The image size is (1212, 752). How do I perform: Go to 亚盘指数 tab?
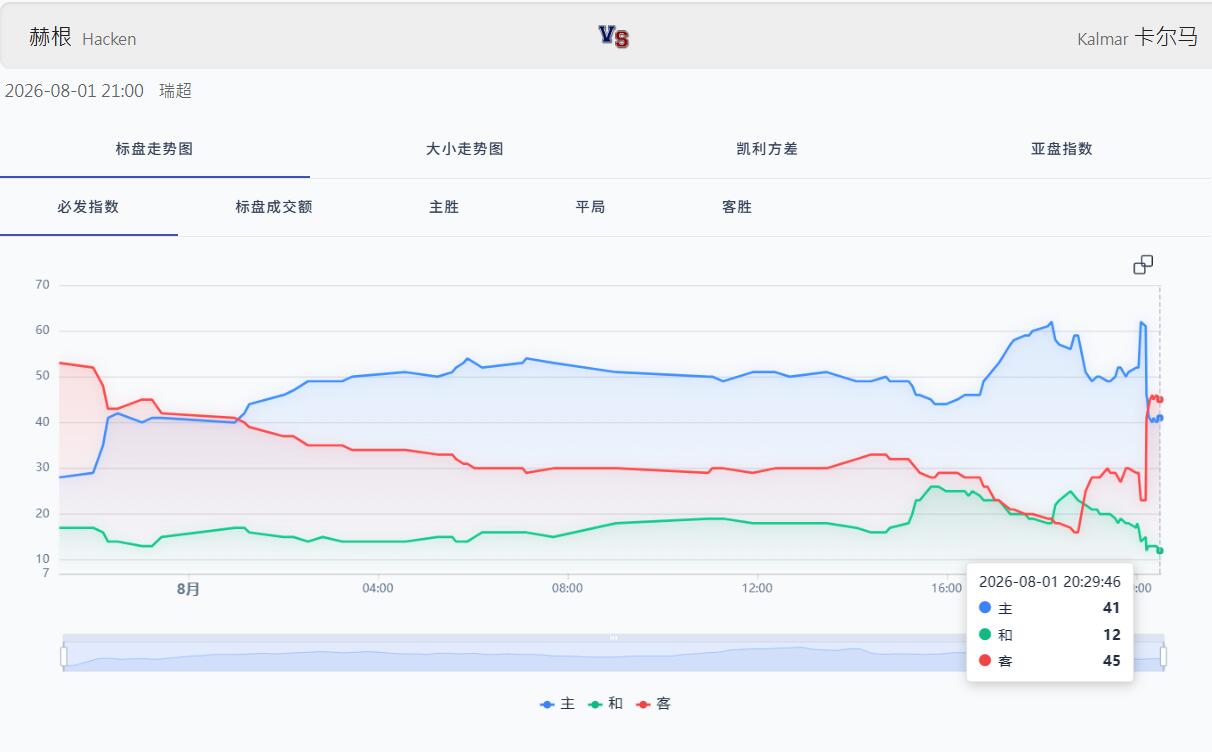click(x=1062, y=149)
